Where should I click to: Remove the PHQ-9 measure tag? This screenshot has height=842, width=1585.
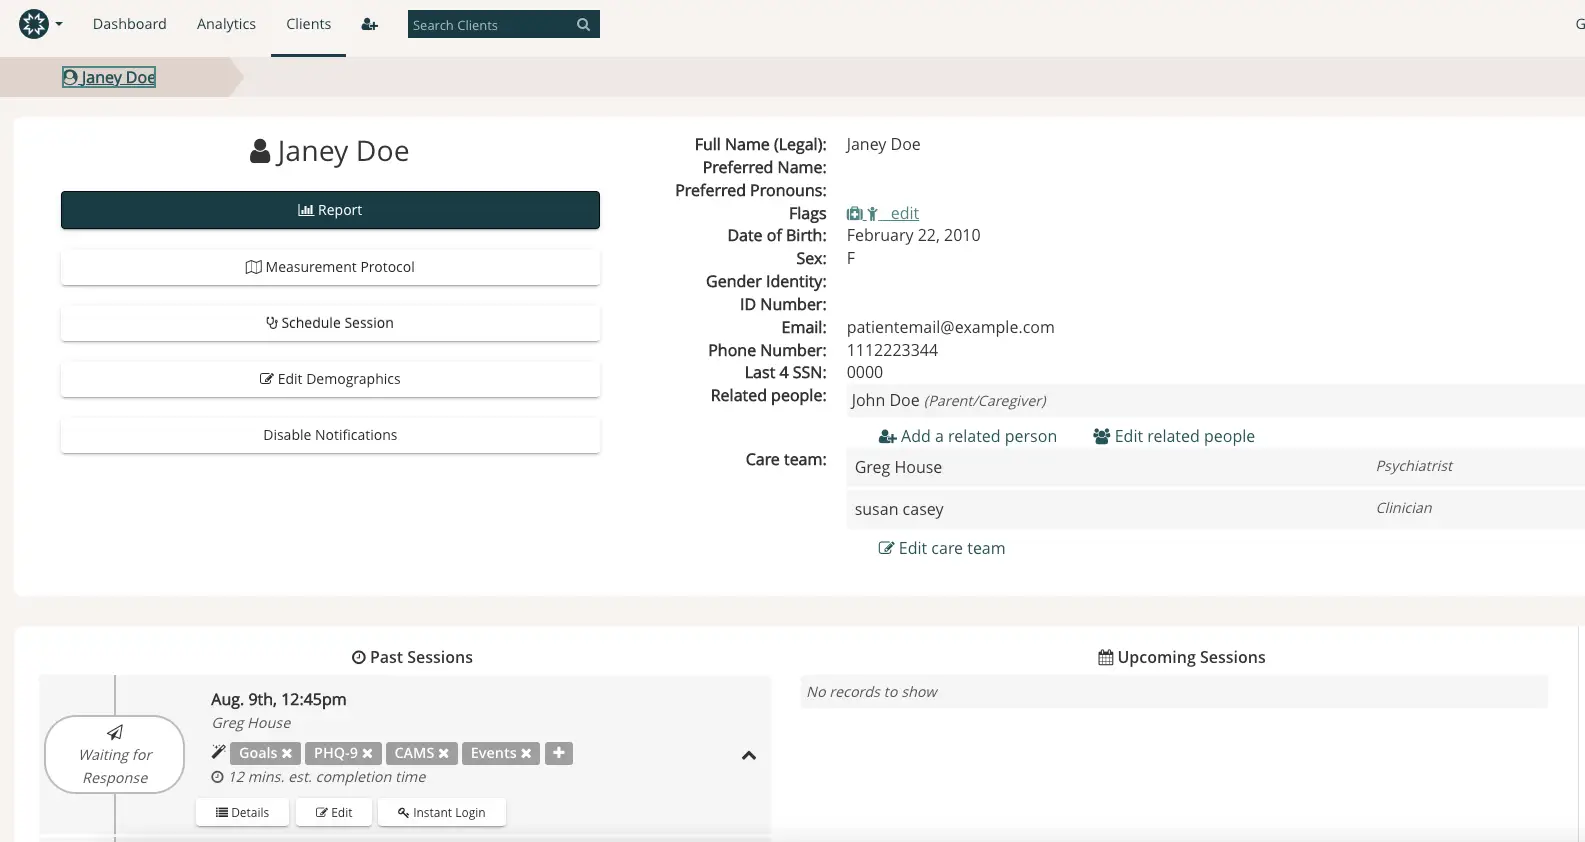[x=367, y=754]
